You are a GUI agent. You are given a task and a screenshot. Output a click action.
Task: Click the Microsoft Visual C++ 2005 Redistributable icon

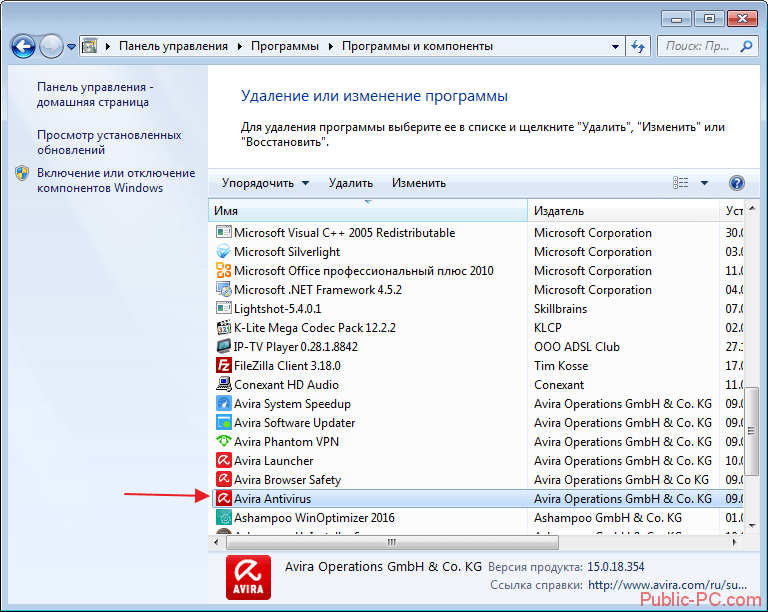[224, 232]
